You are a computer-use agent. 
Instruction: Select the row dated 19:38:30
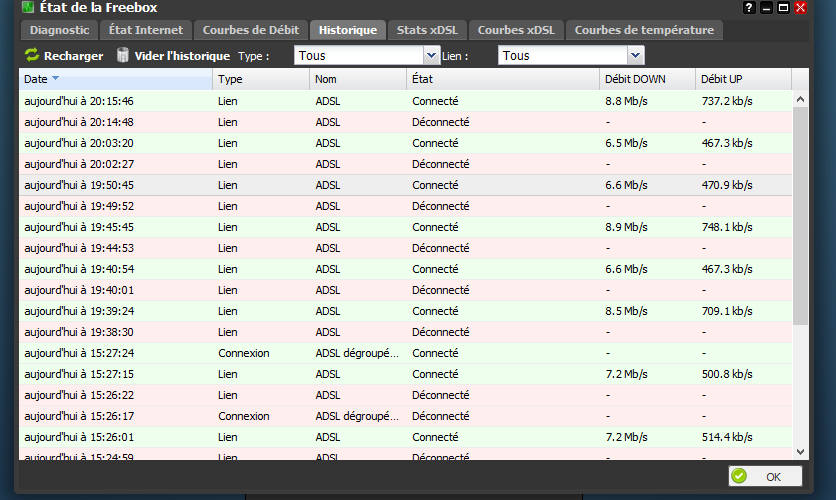click(x=405, y=332)
